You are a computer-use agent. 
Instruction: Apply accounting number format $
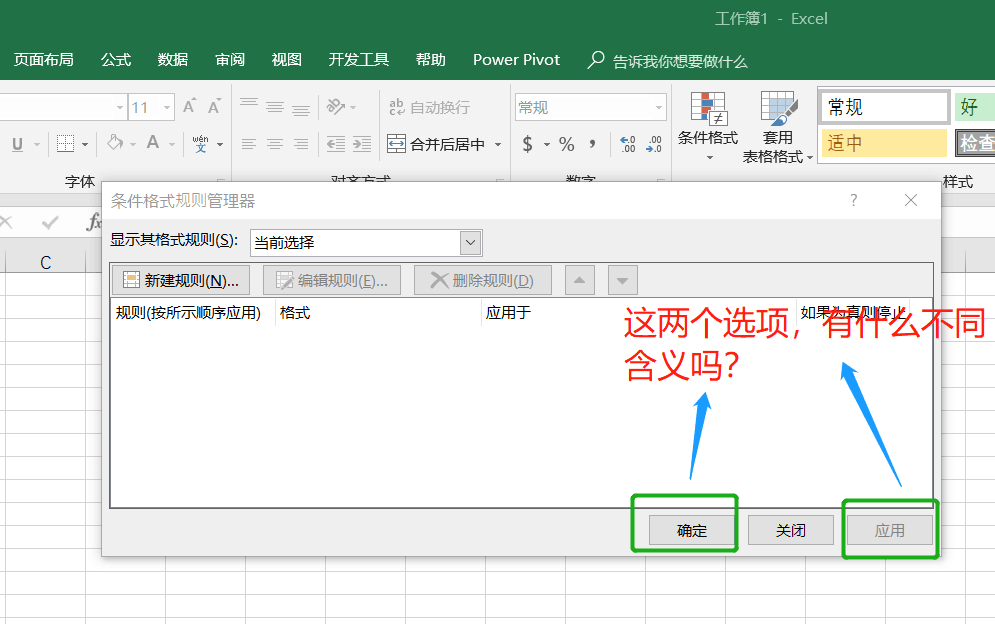(527, 144)
